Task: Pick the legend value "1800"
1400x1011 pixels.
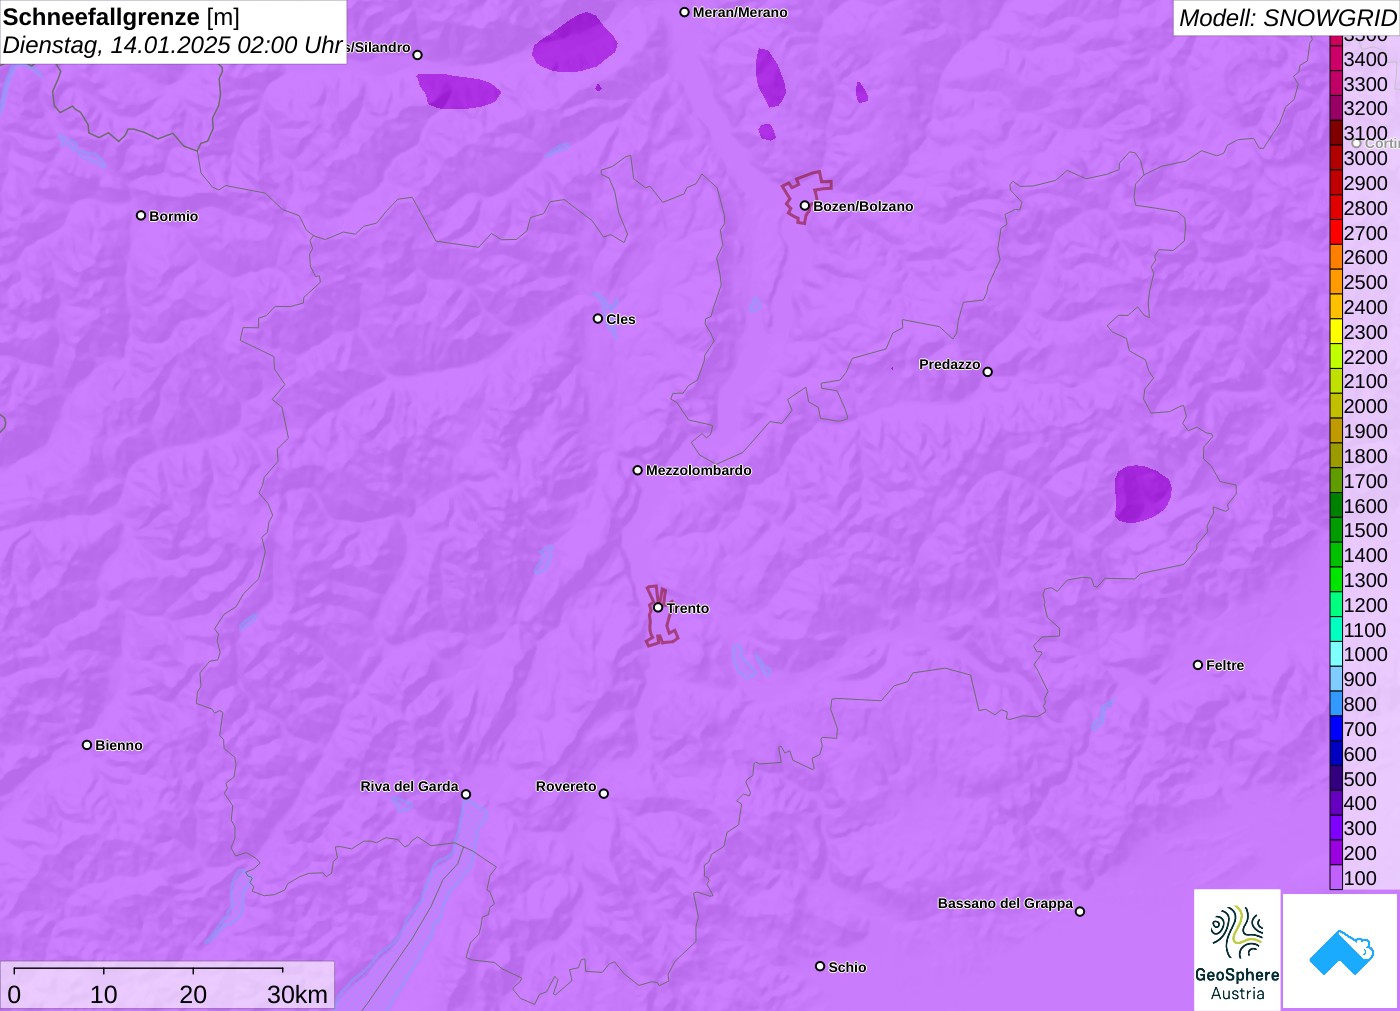Action: [1366, 456]
